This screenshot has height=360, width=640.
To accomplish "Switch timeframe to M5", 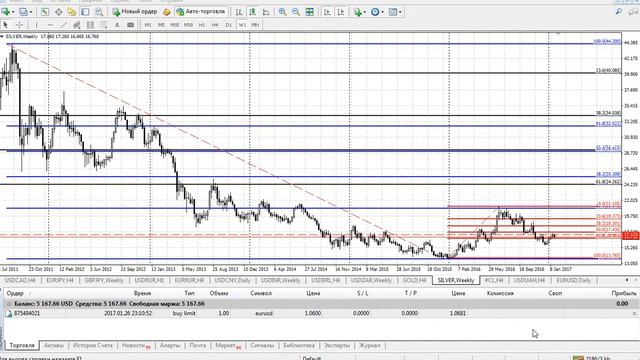I will [162, 25].
